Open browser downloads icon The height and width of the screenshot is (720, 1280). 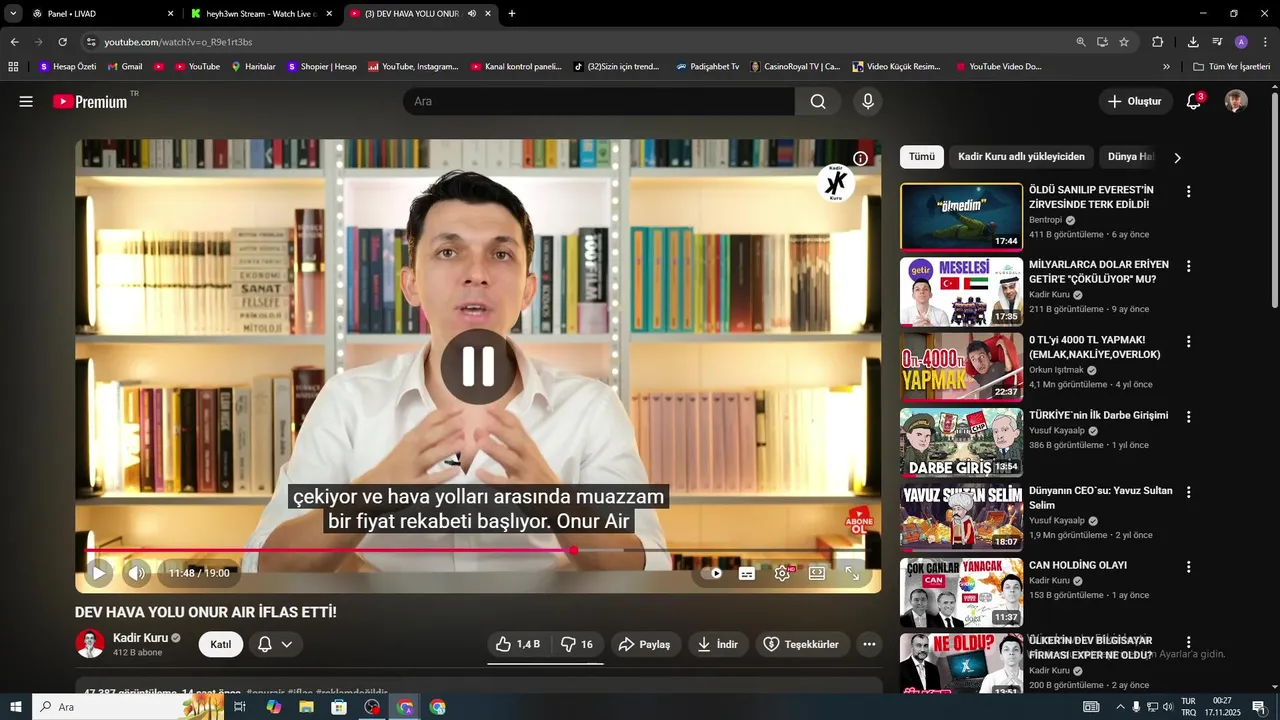[1193, 42]
